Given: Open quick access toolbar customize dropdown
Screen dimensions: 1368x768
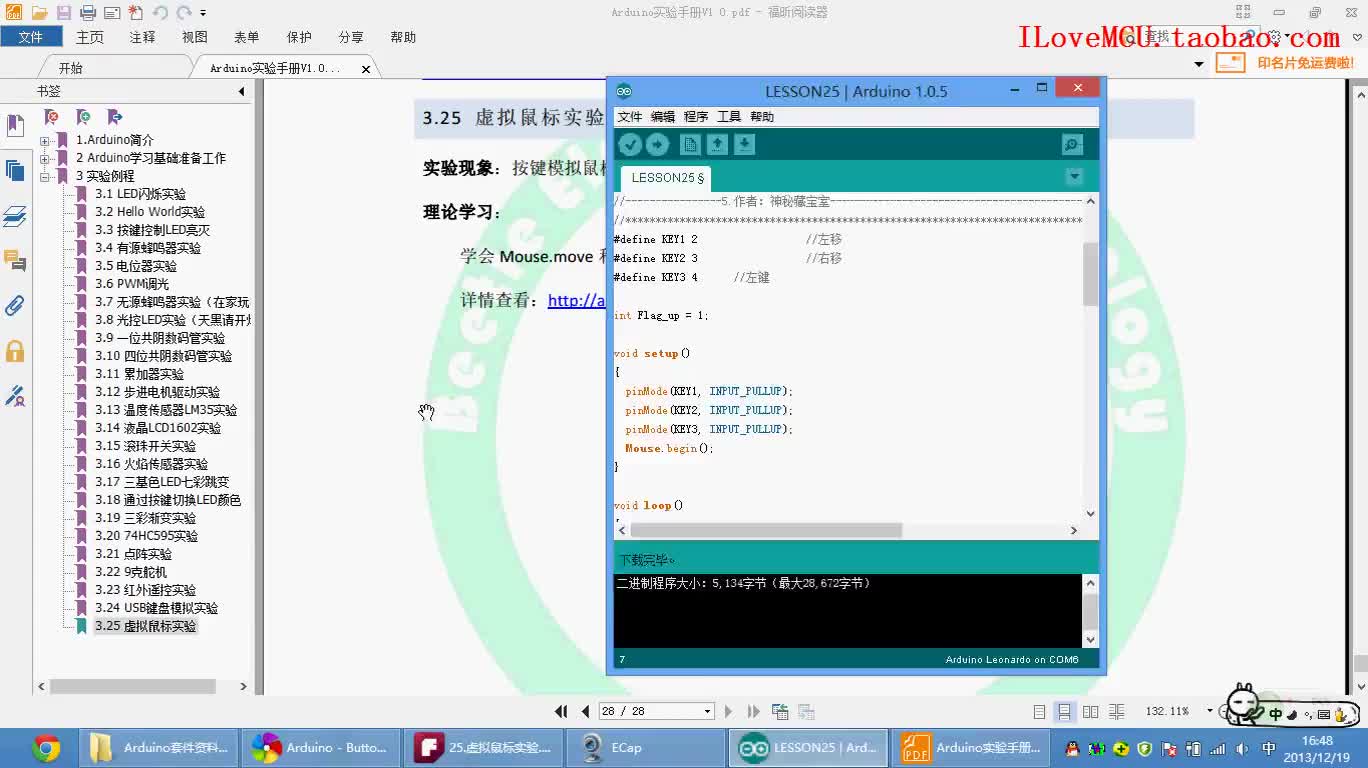Looking at the screenshot, I should (x=203, y=13).
